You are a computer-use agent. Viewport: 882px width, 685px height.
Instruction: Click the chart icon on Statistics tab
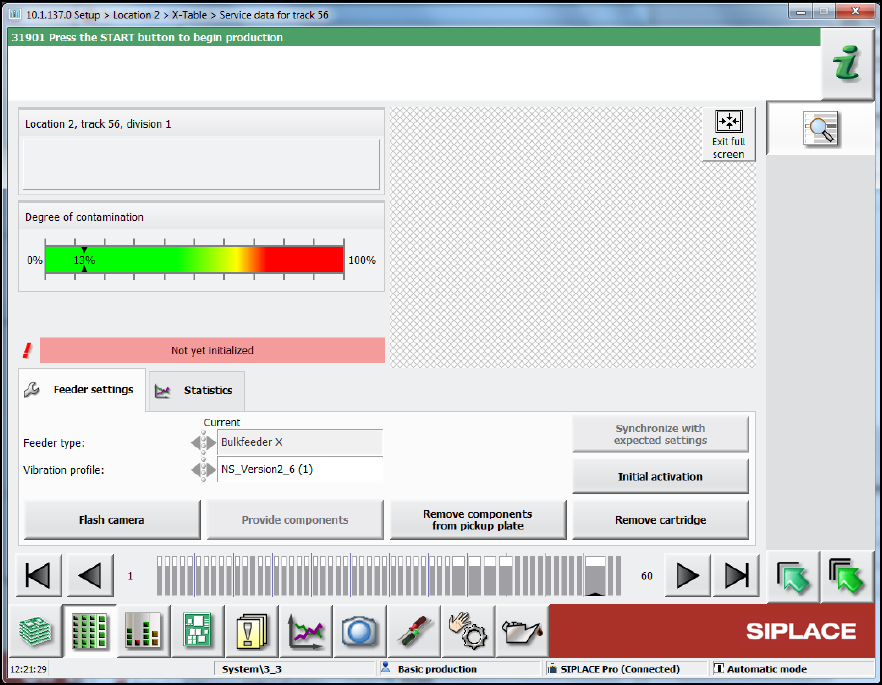(x=163, y=391)
